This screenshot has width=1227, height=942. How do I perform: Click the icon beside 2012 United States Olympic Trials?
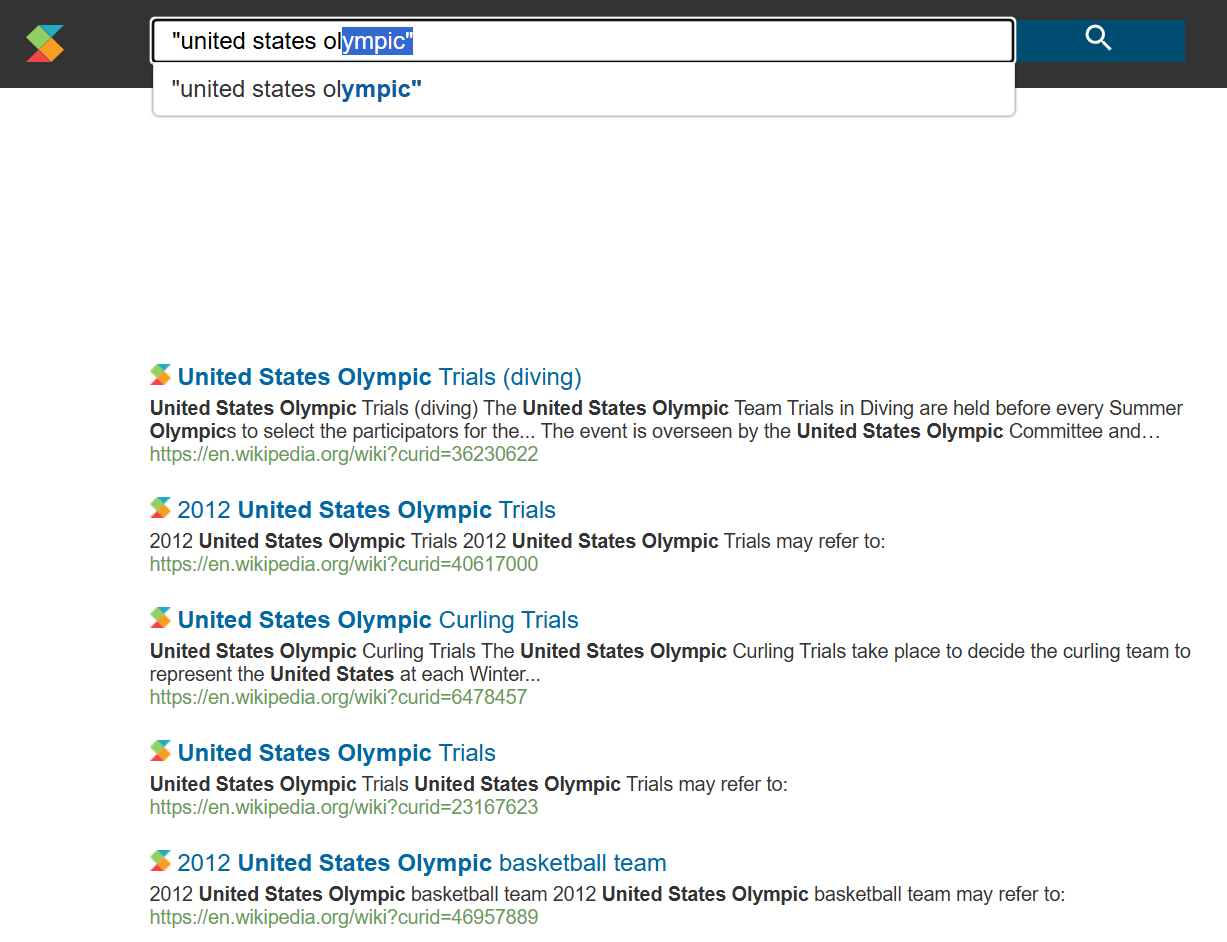click(161, 509)
